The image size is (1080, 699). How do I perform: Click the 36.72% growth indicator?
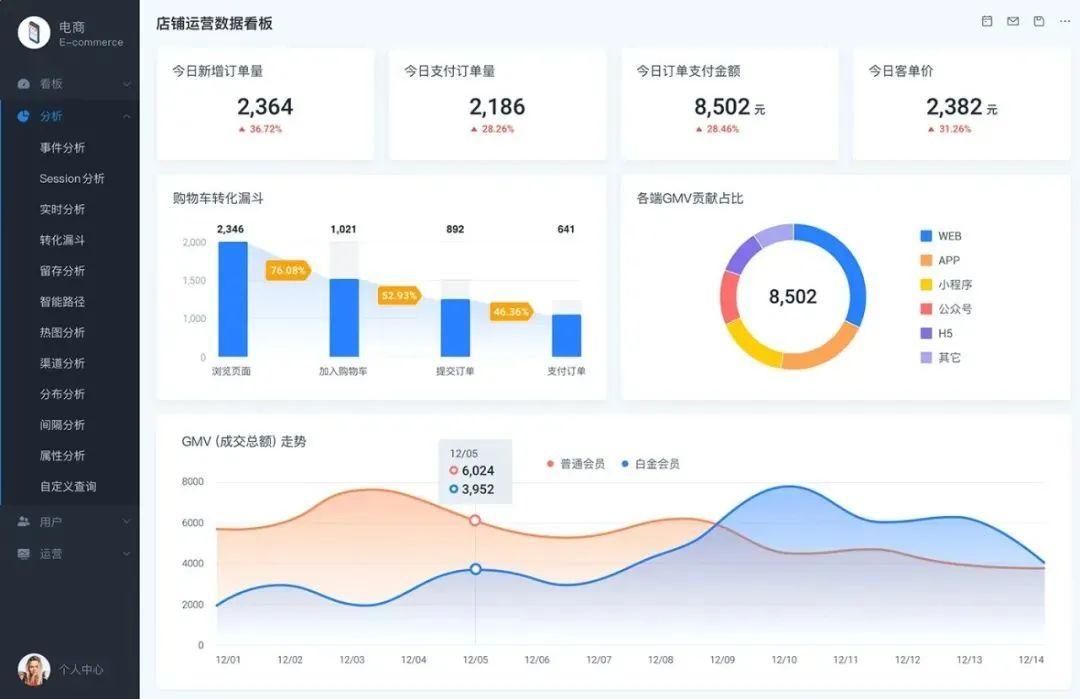pyautogui.click(x=260, y=129)
